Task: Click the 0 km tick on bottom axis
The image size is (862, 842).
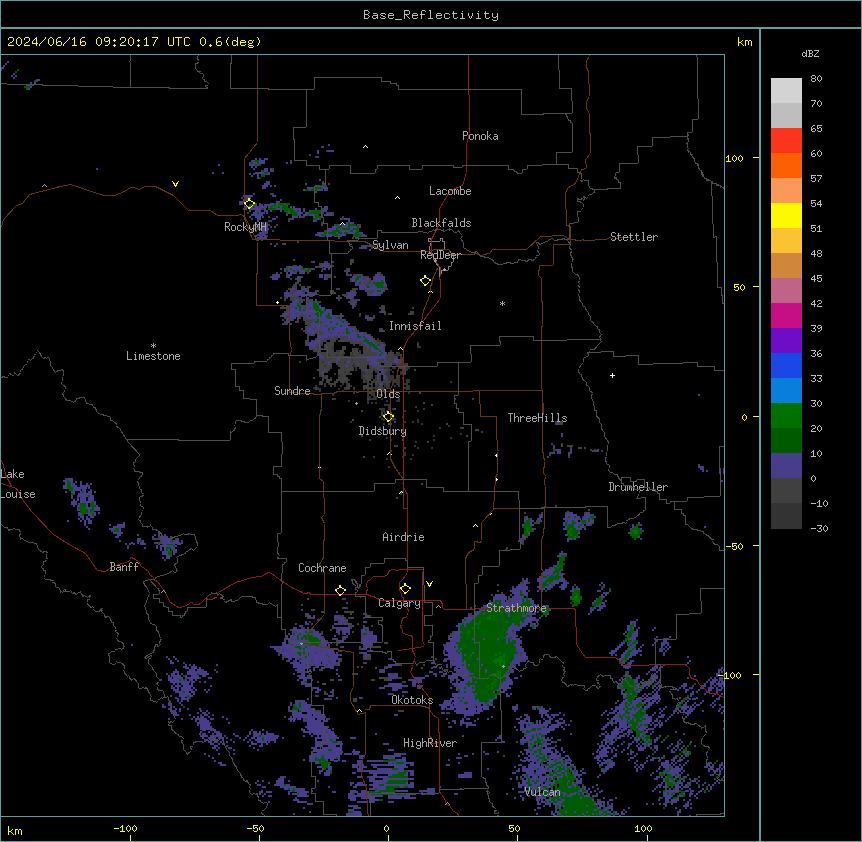Action: click(386, 828)
